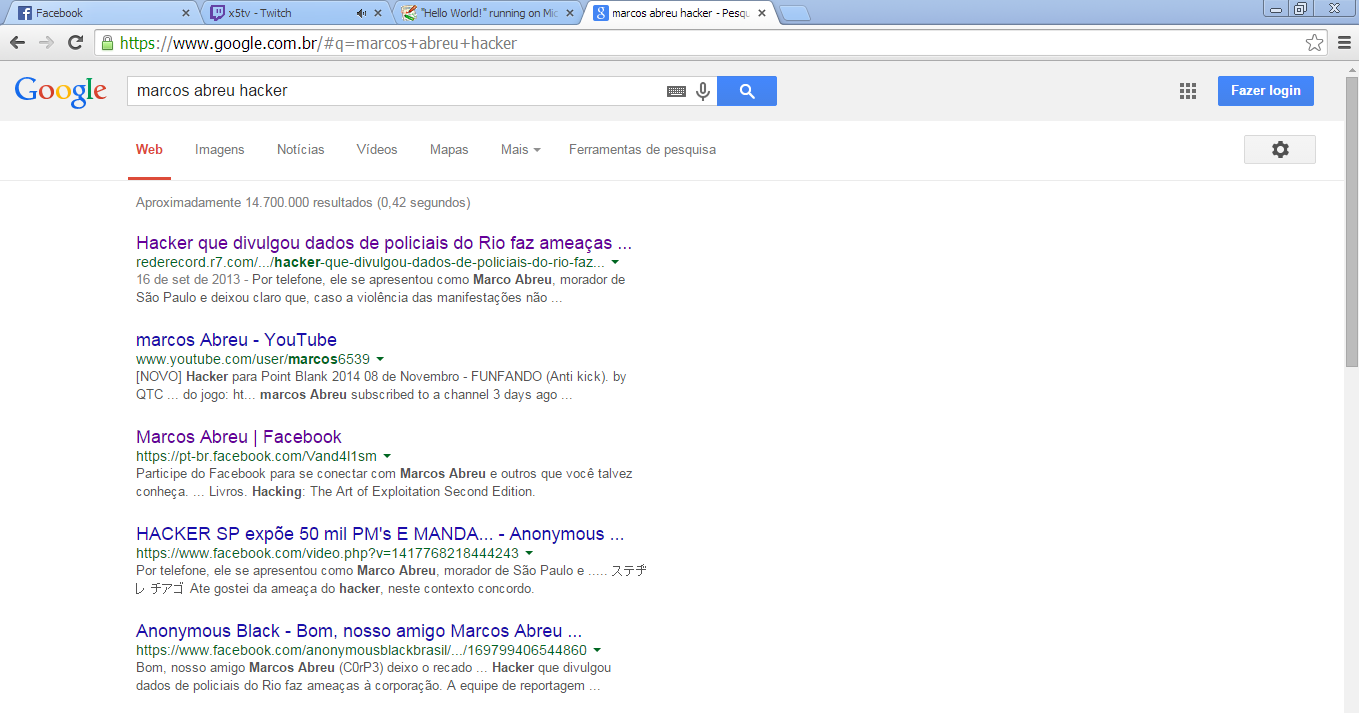Switch to the Imagens search tab

[219, 149]
